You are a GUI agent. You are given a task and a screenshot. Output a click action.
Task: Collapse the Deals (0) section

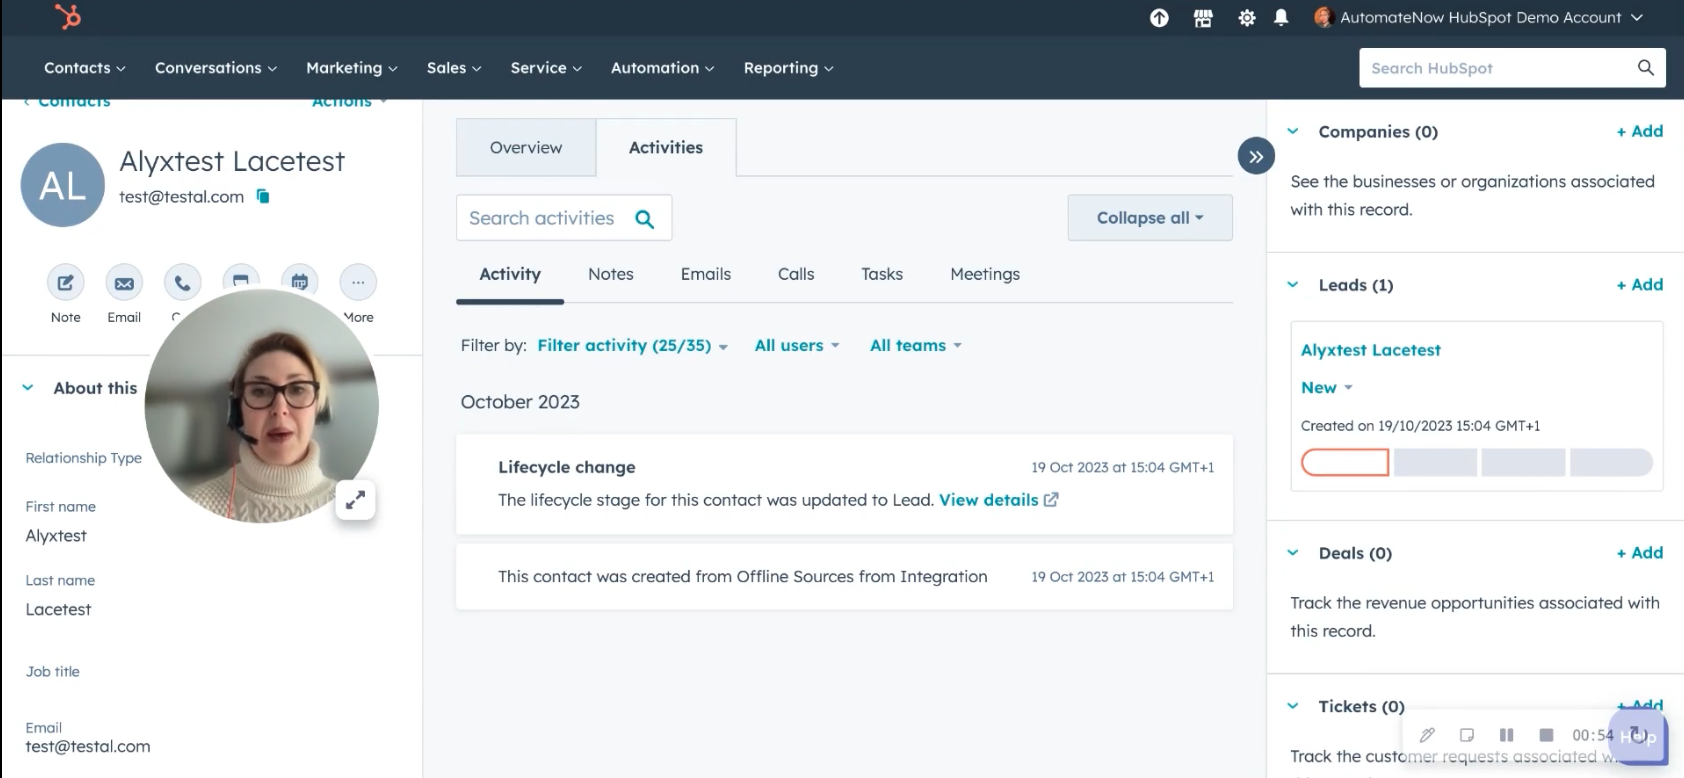[1292, 553]
